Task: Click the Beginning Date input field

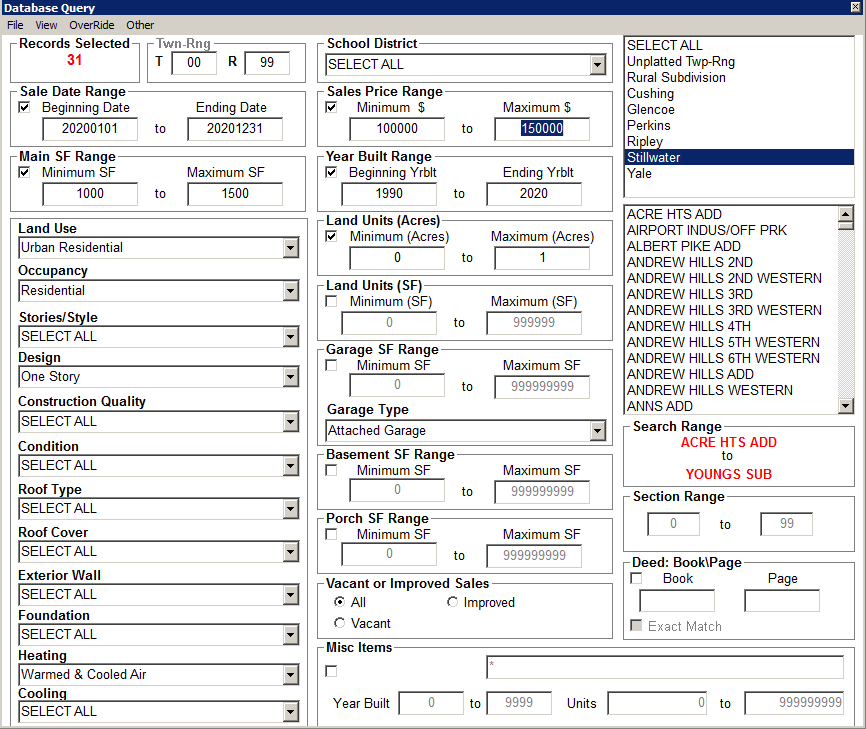Action: point(90,129)
